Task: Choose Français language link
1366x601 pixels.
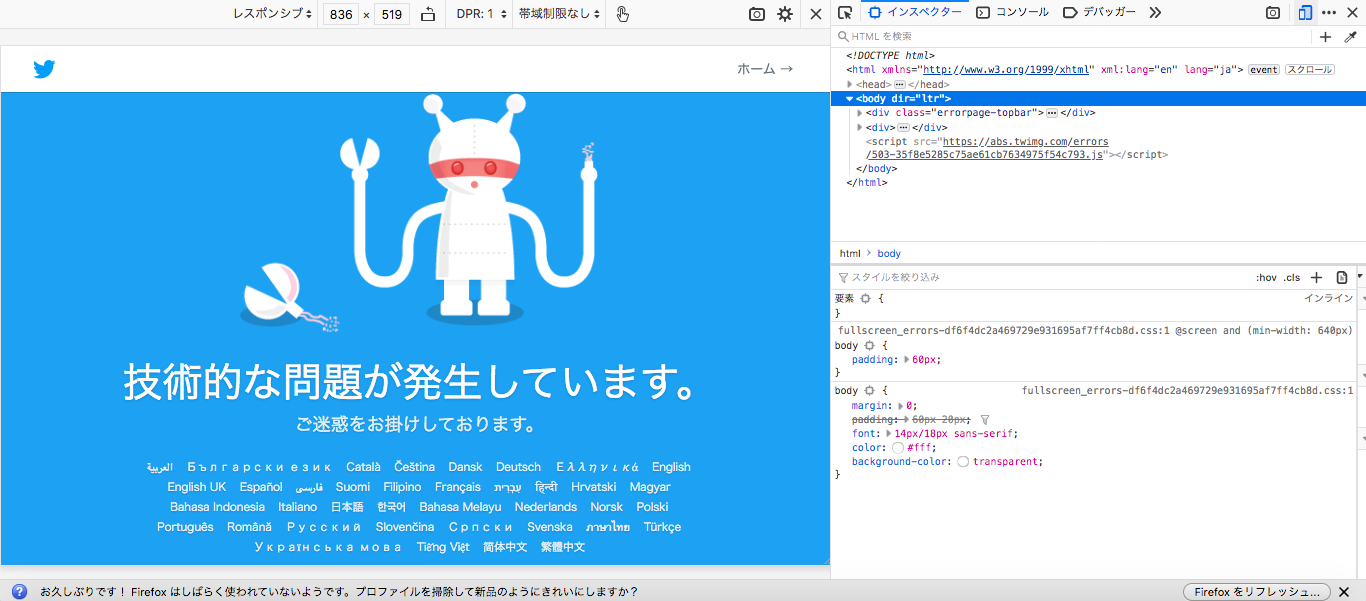Action: click(x=458, y=487)
